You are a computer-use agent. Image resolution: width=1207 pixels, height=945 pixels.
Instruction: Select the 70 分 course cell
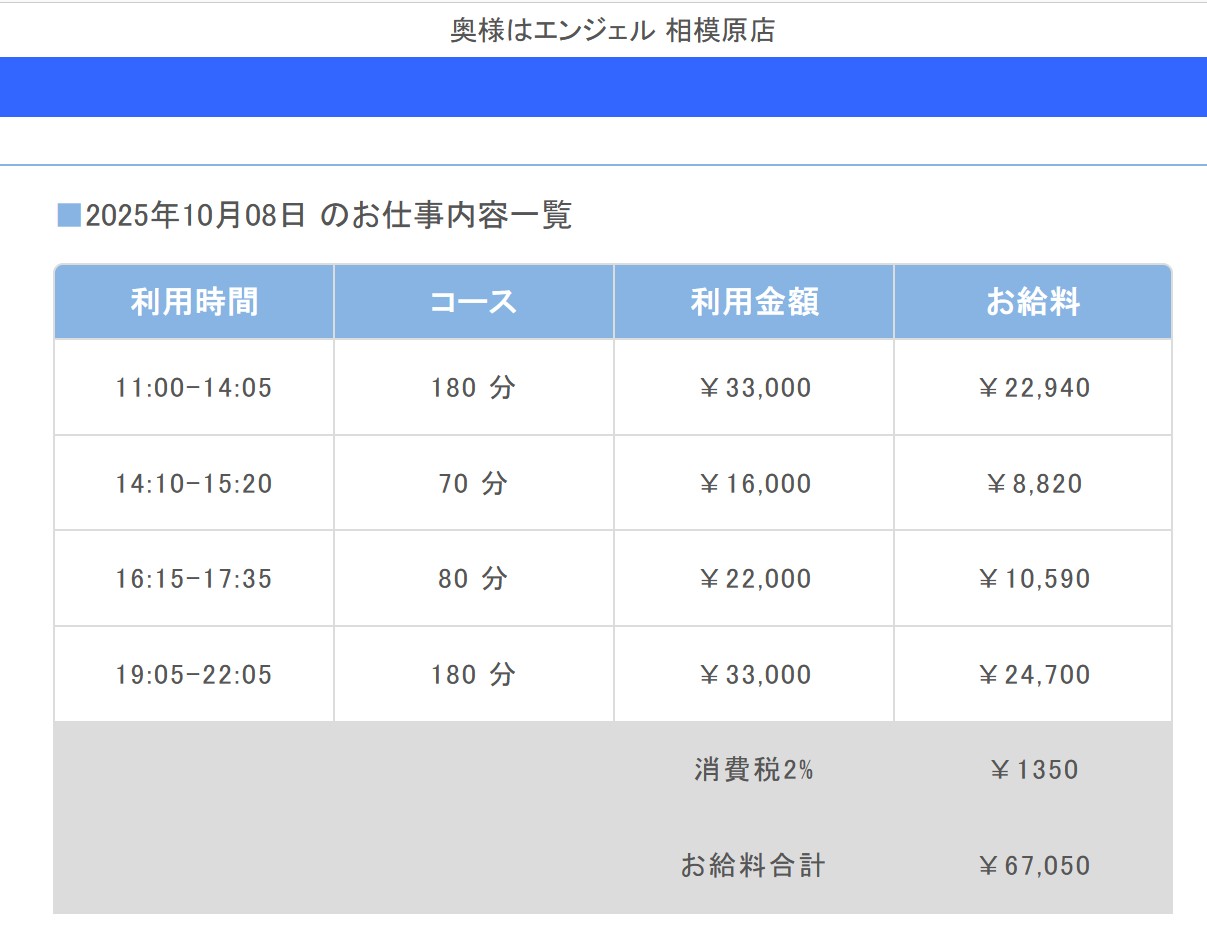(x=473, y=484)
